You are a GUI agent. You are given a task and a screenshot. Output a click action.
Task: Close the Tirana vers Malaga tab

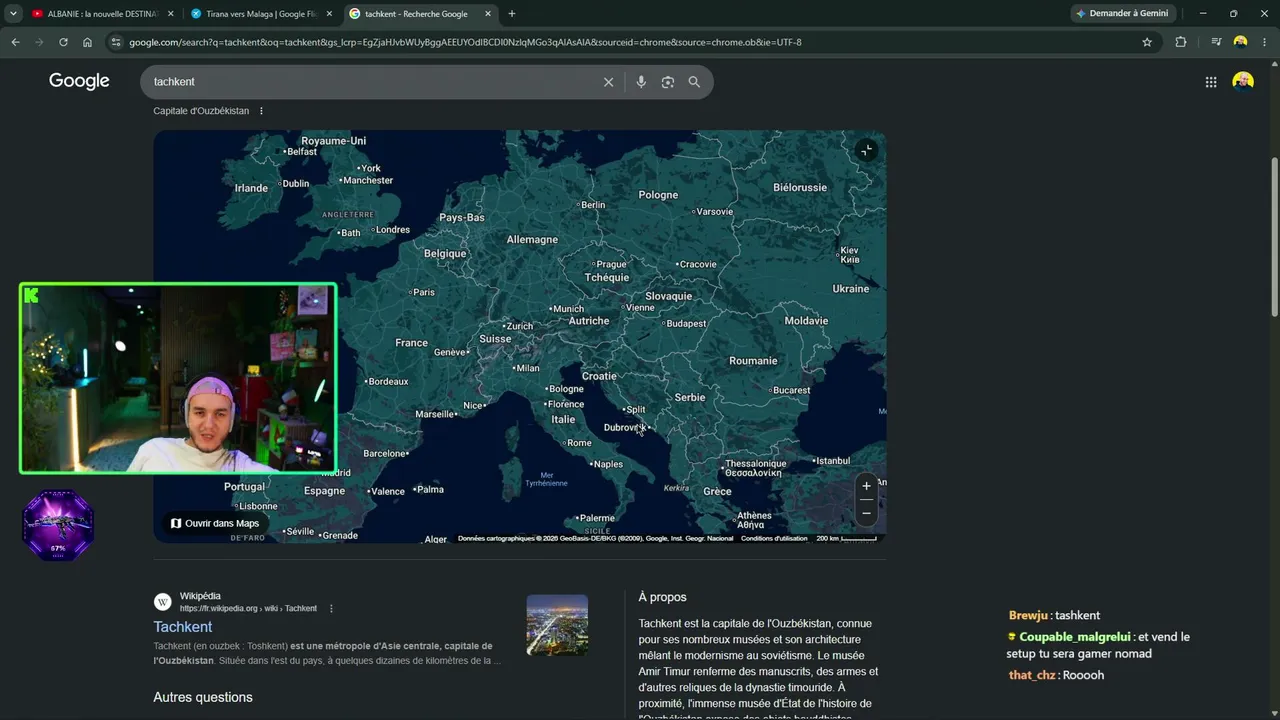[x=329, y=14]
